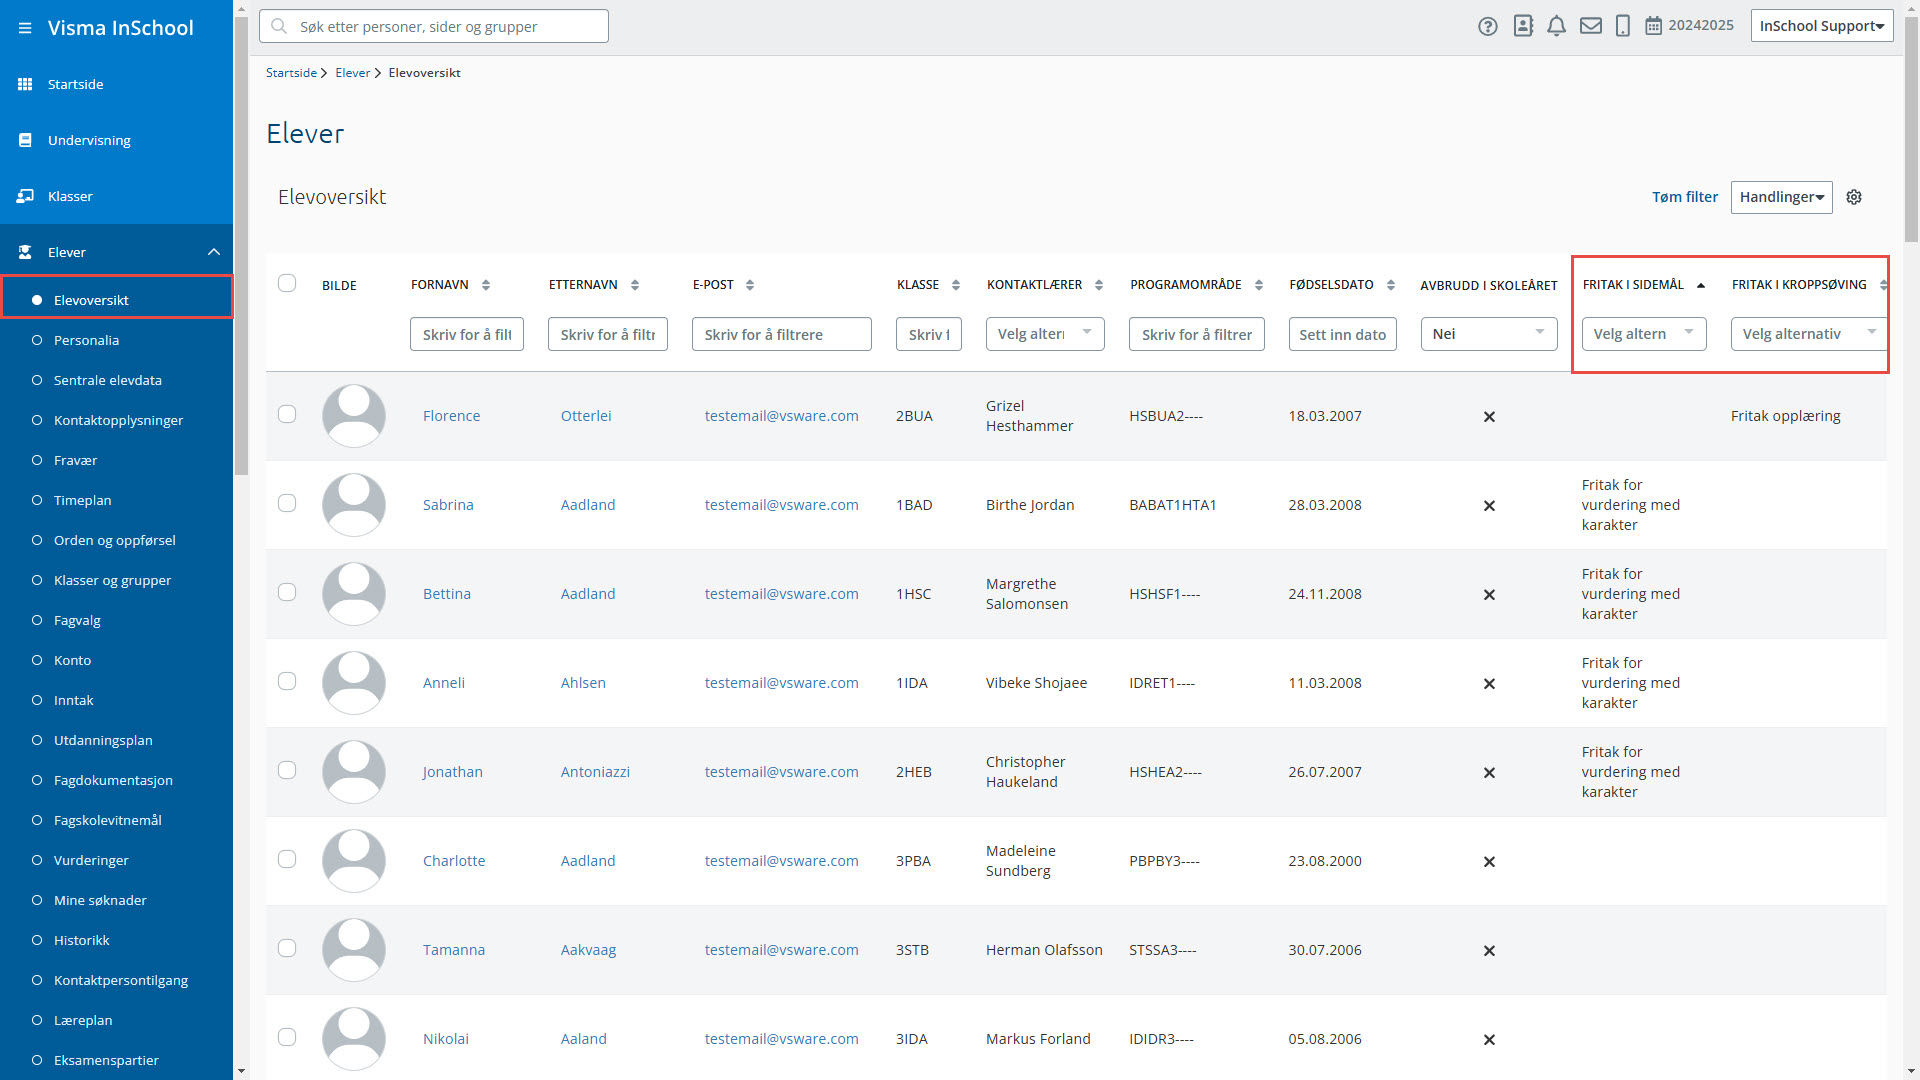
Task: Click the help question mark icon
Action: point(1488,26)
